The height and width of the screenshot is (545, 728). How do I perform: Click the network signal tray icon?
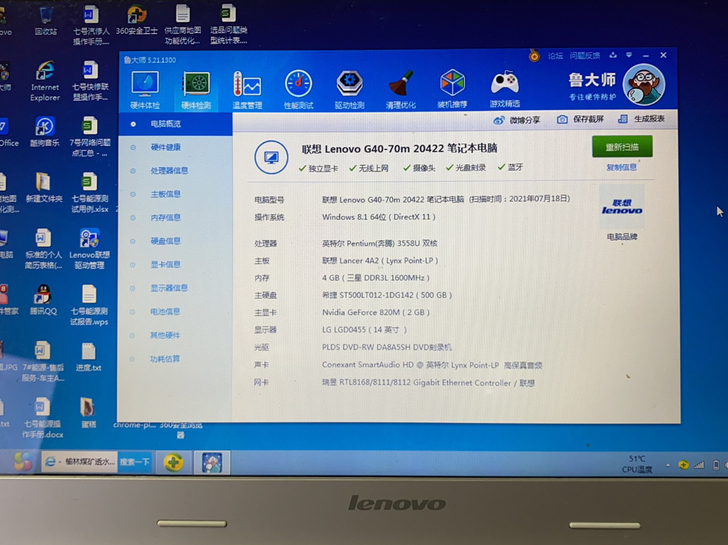coord(699,465)
